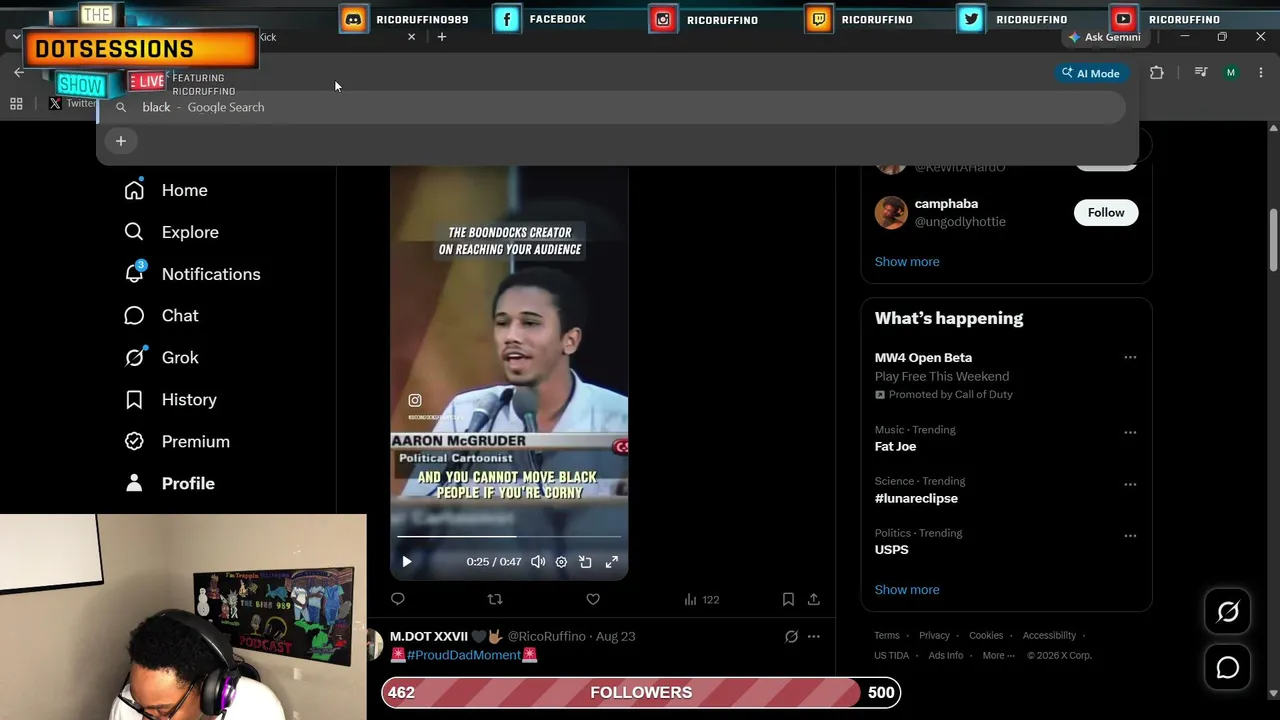This screenshot has width=1280, height=720.
Task: Like the Boondocks video post
Action: pos(593,599)
